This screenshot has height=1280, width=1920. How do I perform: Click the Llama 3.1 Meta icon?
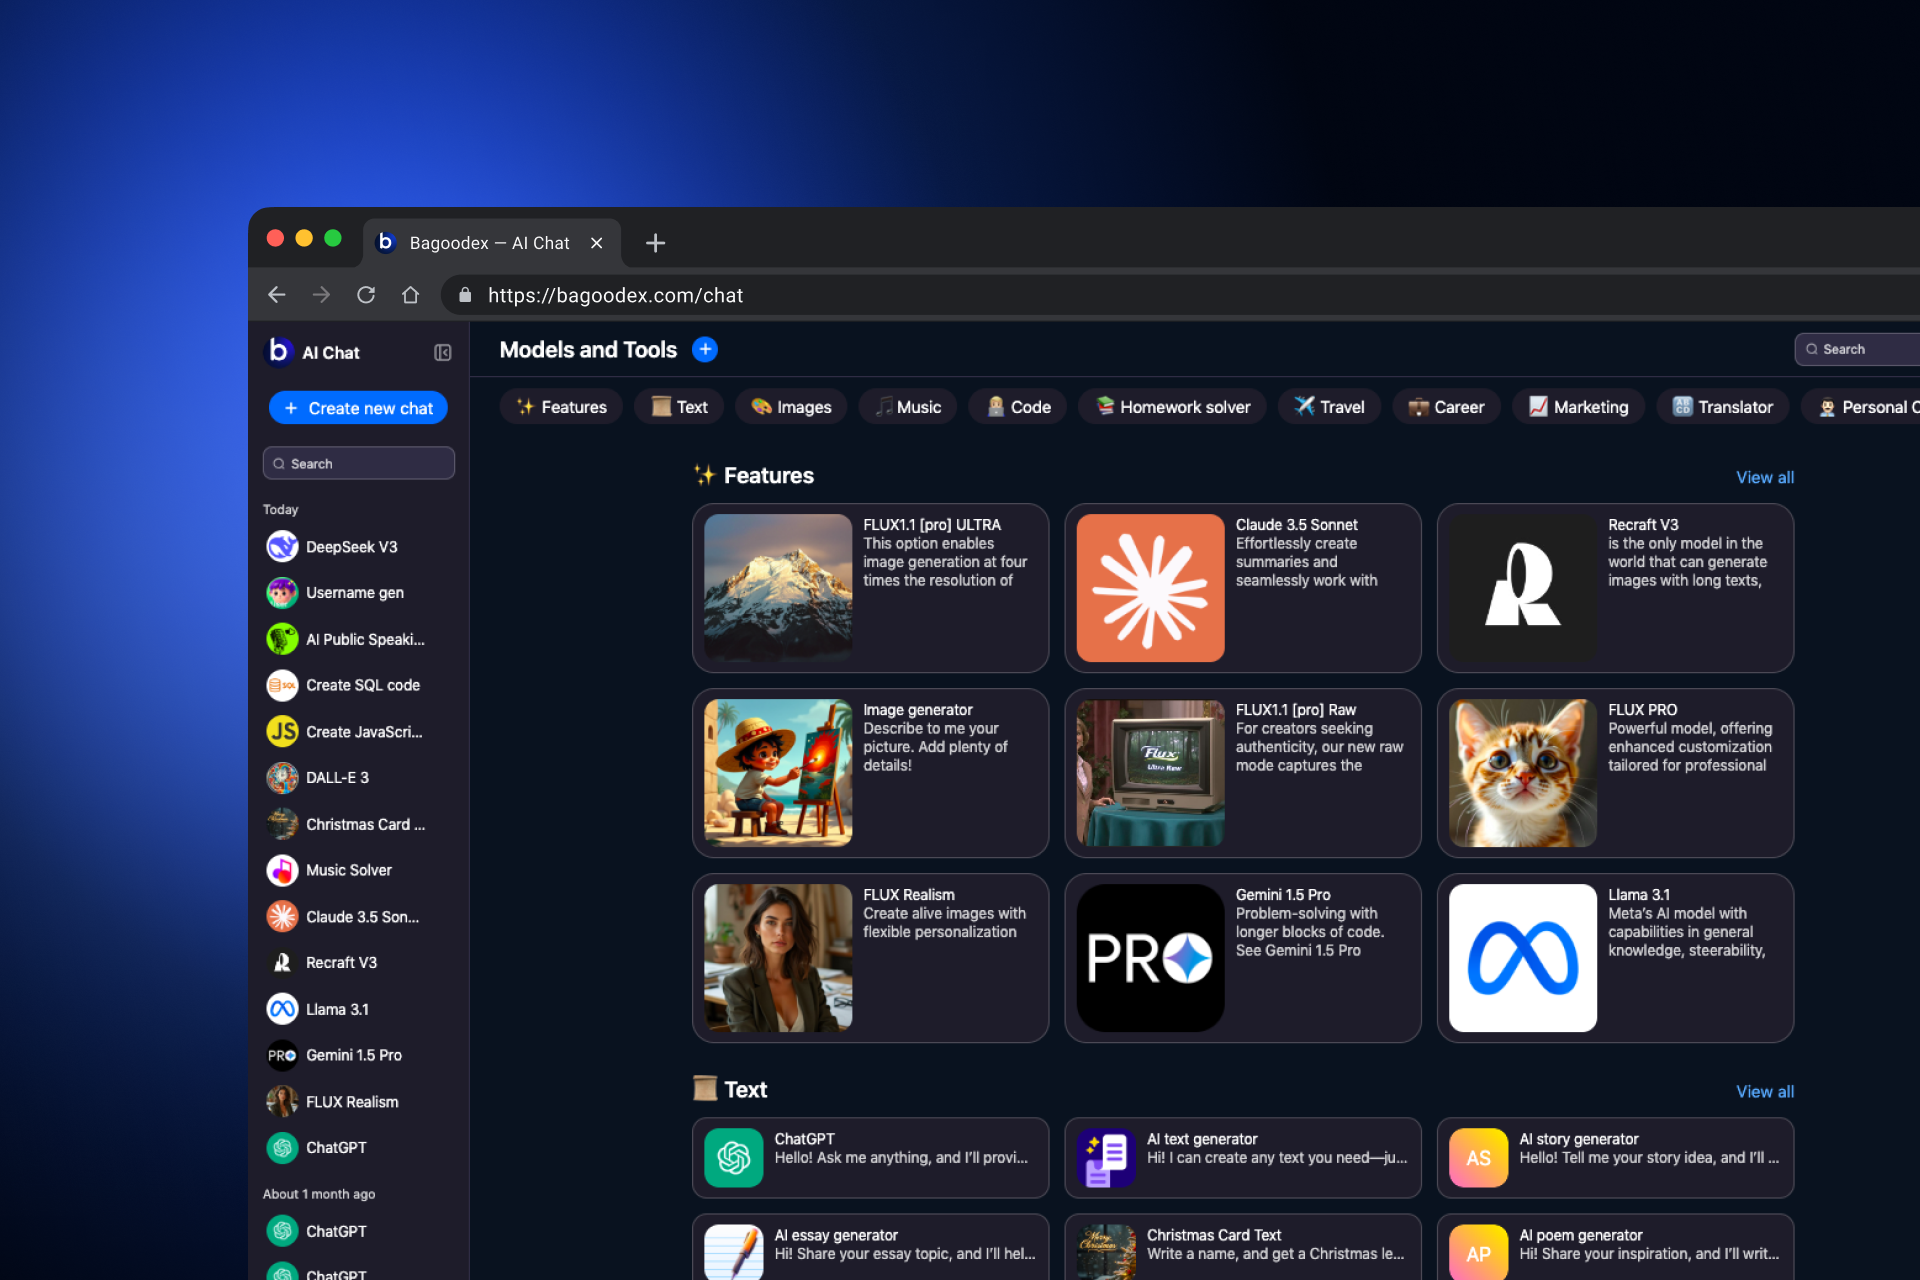coord(1519,956)
